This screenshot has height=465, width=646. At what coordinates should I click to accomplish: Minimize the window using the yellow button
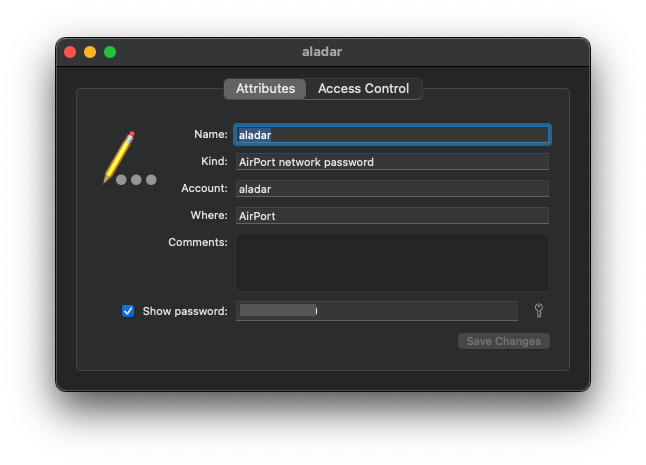click(x=90, y=52)
